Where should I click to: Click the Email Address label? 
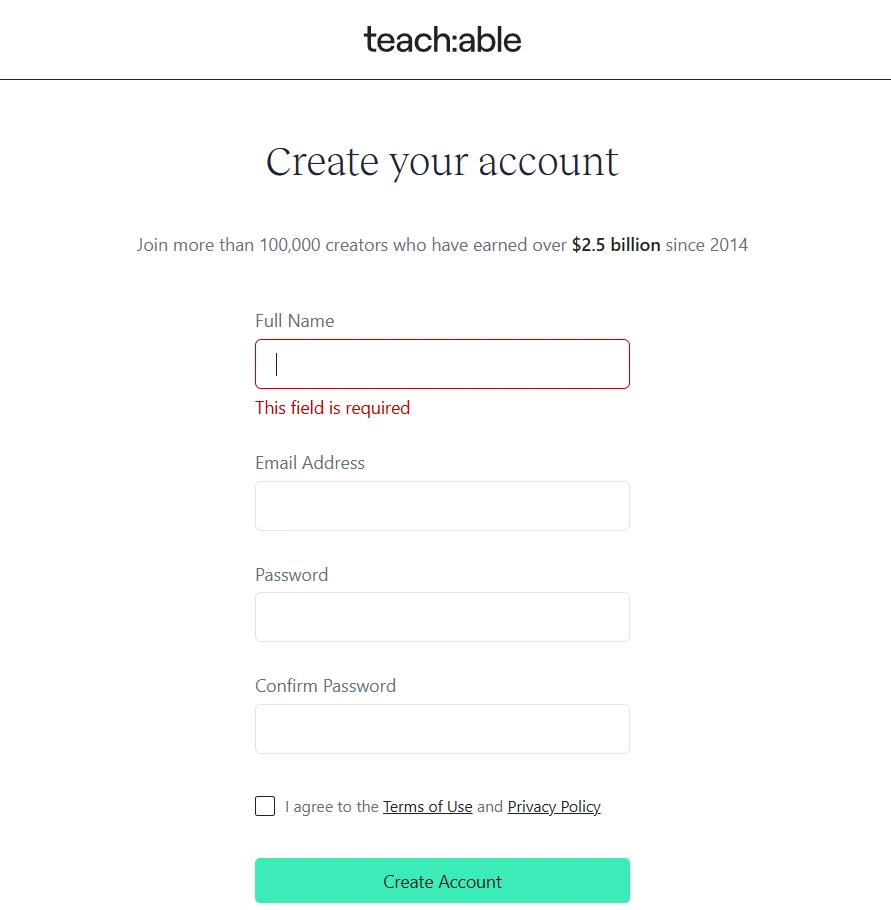click(x=310, y=462)
